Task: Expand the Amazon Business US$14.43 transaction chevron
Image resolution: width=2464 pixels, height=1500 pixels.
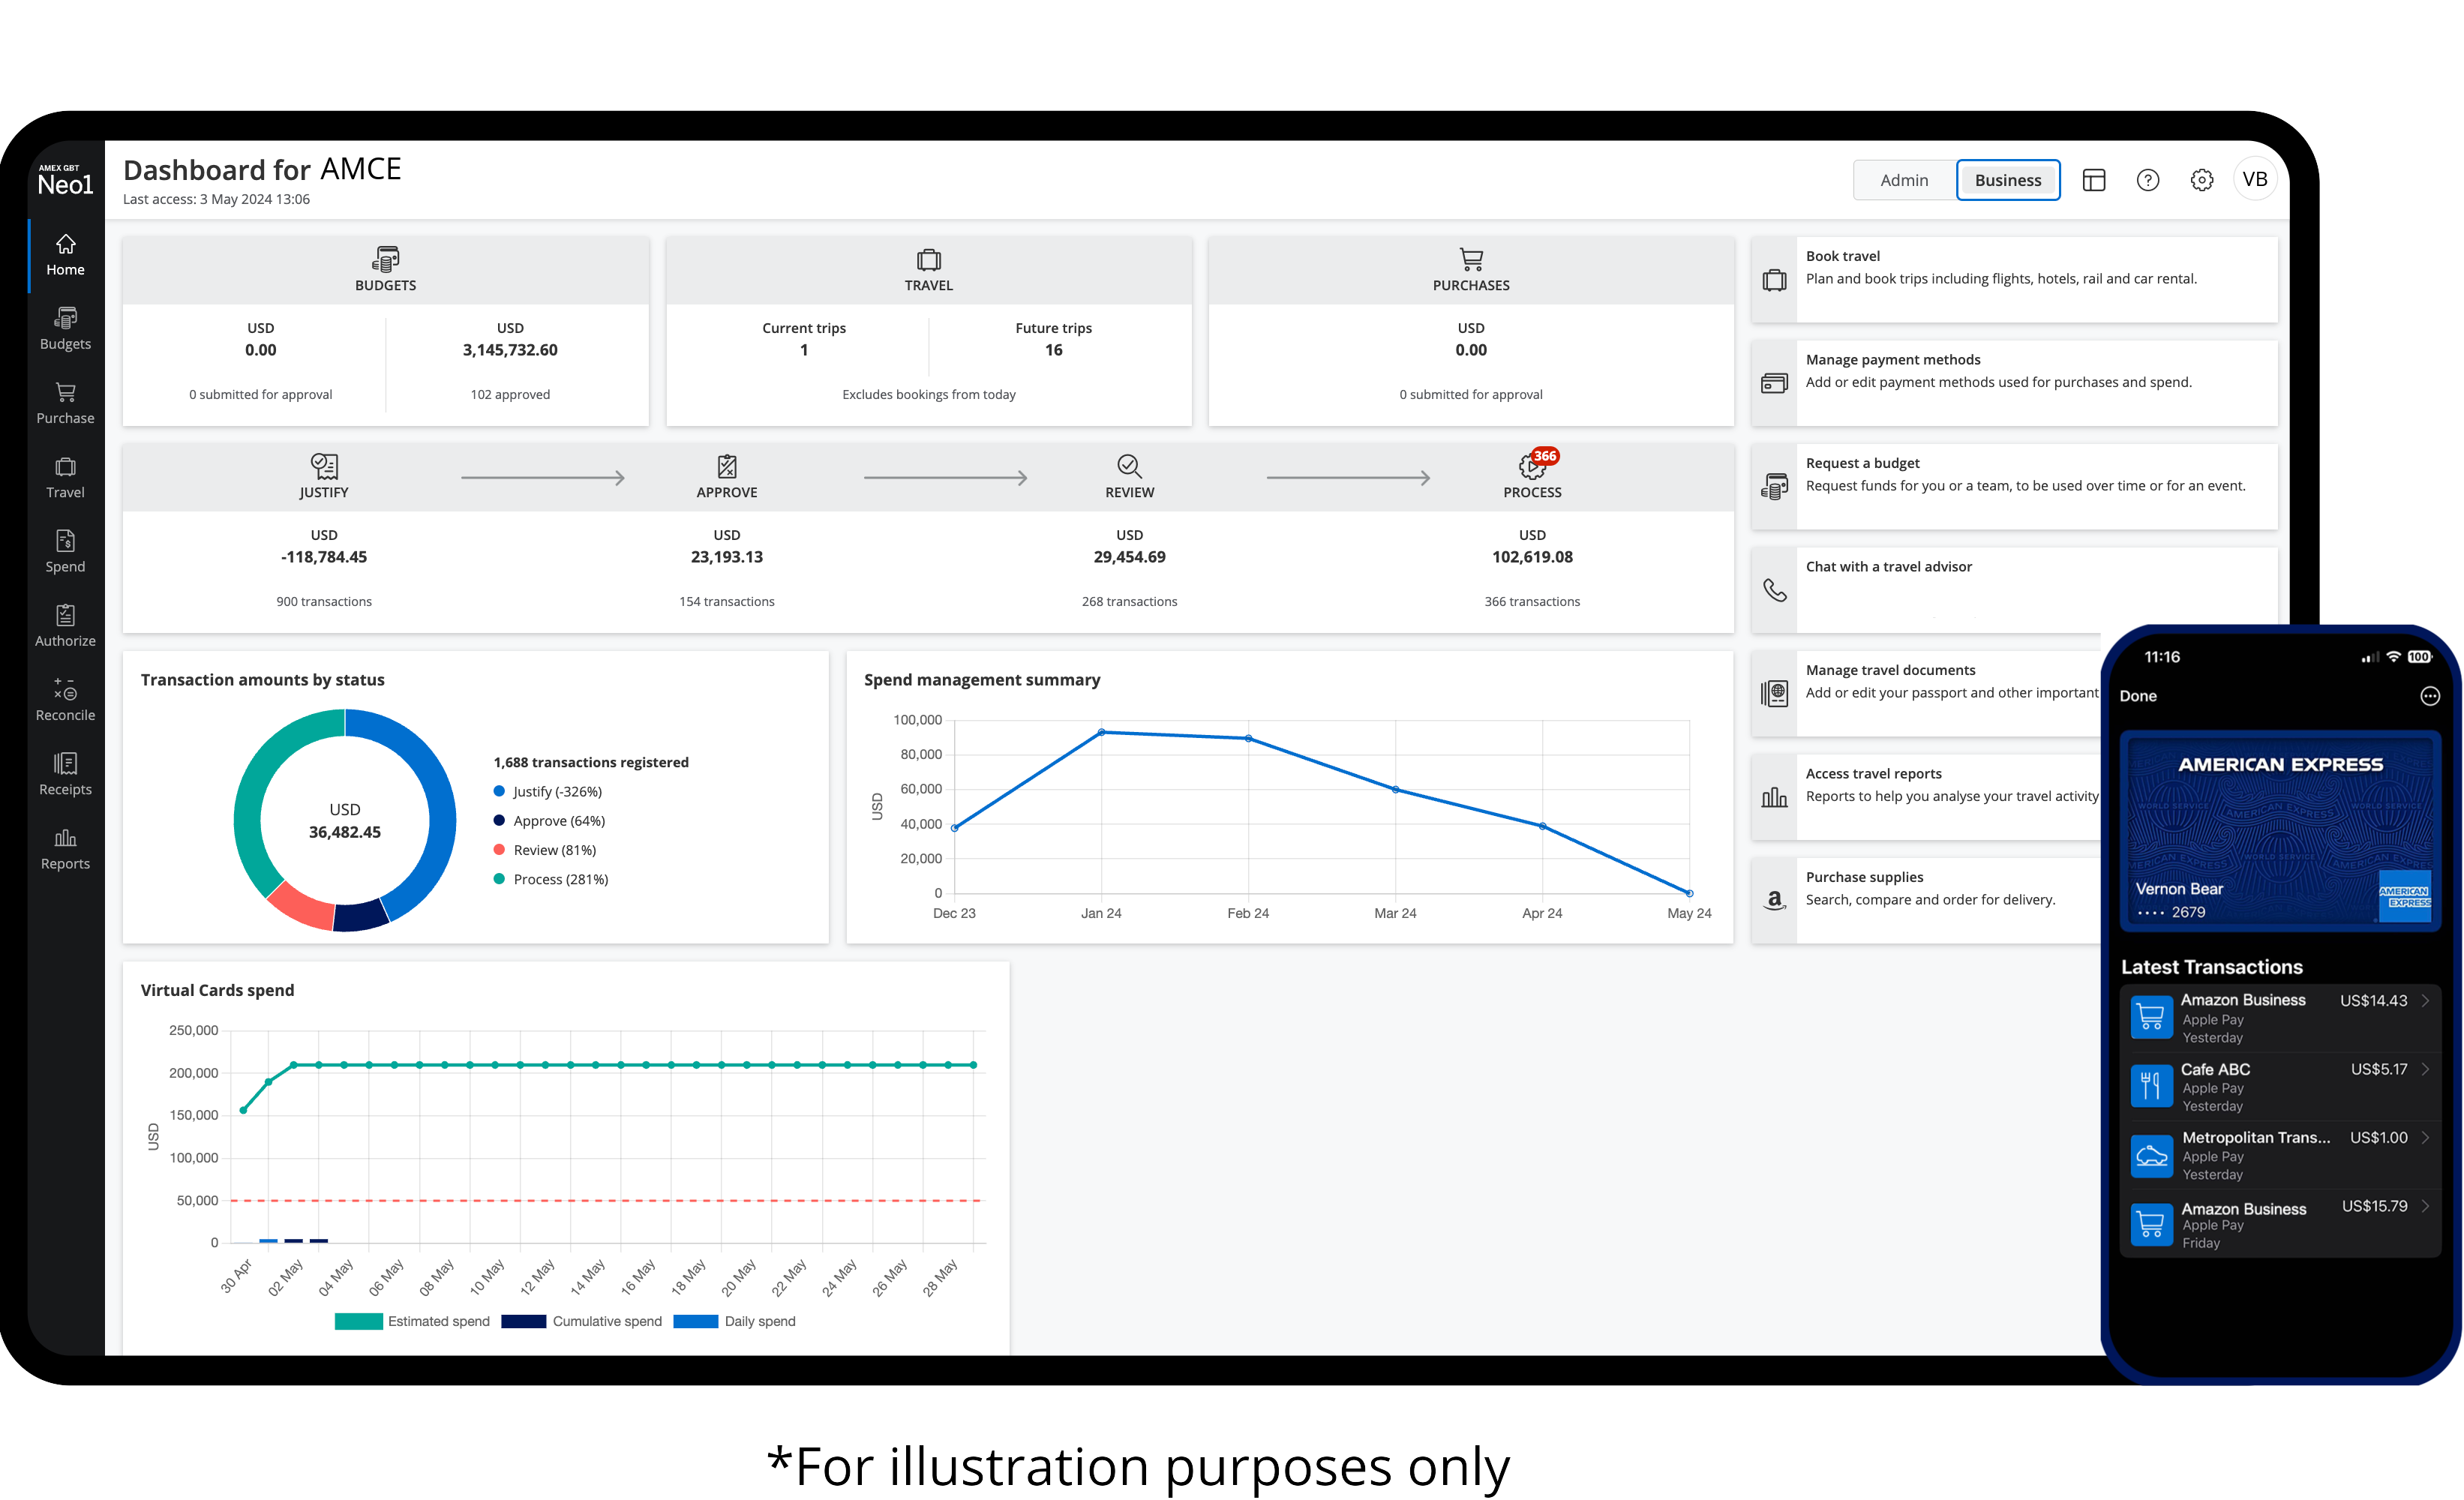Action: tap(2426, 1000)
